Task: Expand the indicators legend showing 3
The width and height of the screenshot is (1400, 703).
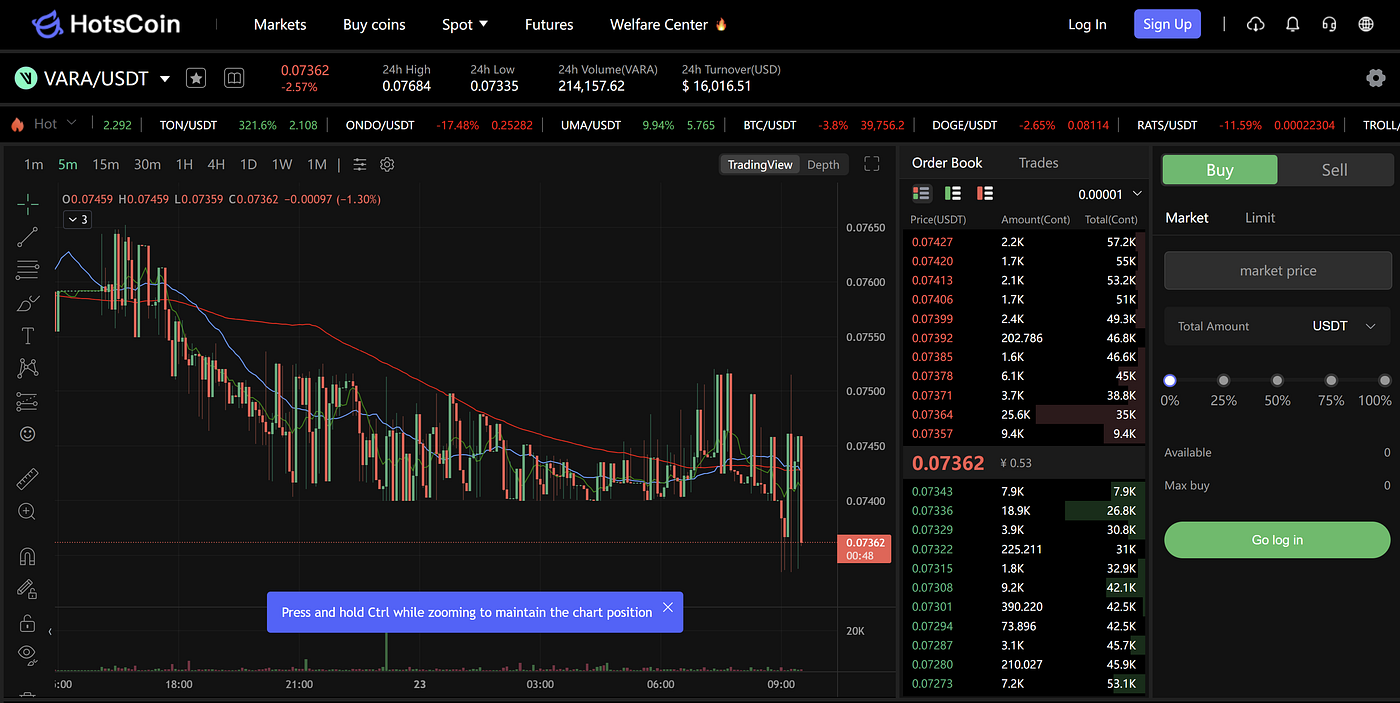Action: pos(78,219)
